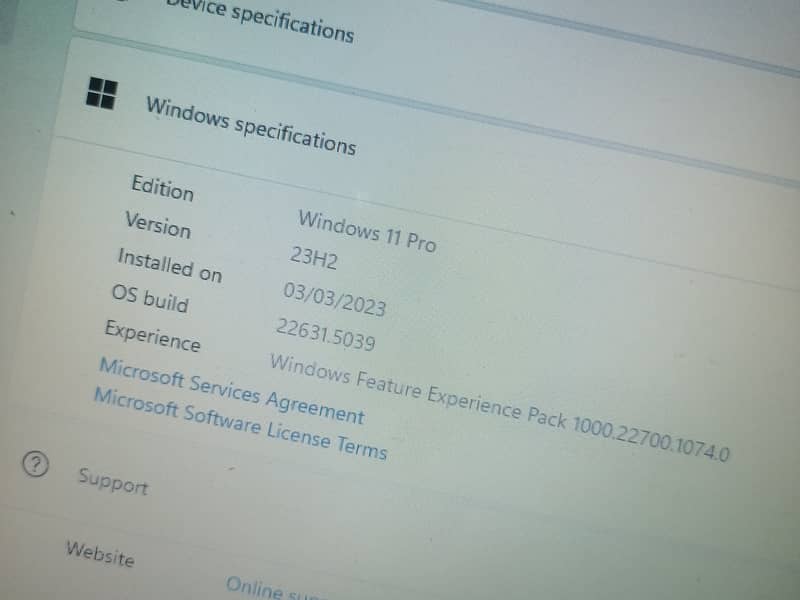This screenshot has width=800, height=600.
Task: Click the Windows logo icon beside Windows specifications
Action: (102, 93)
